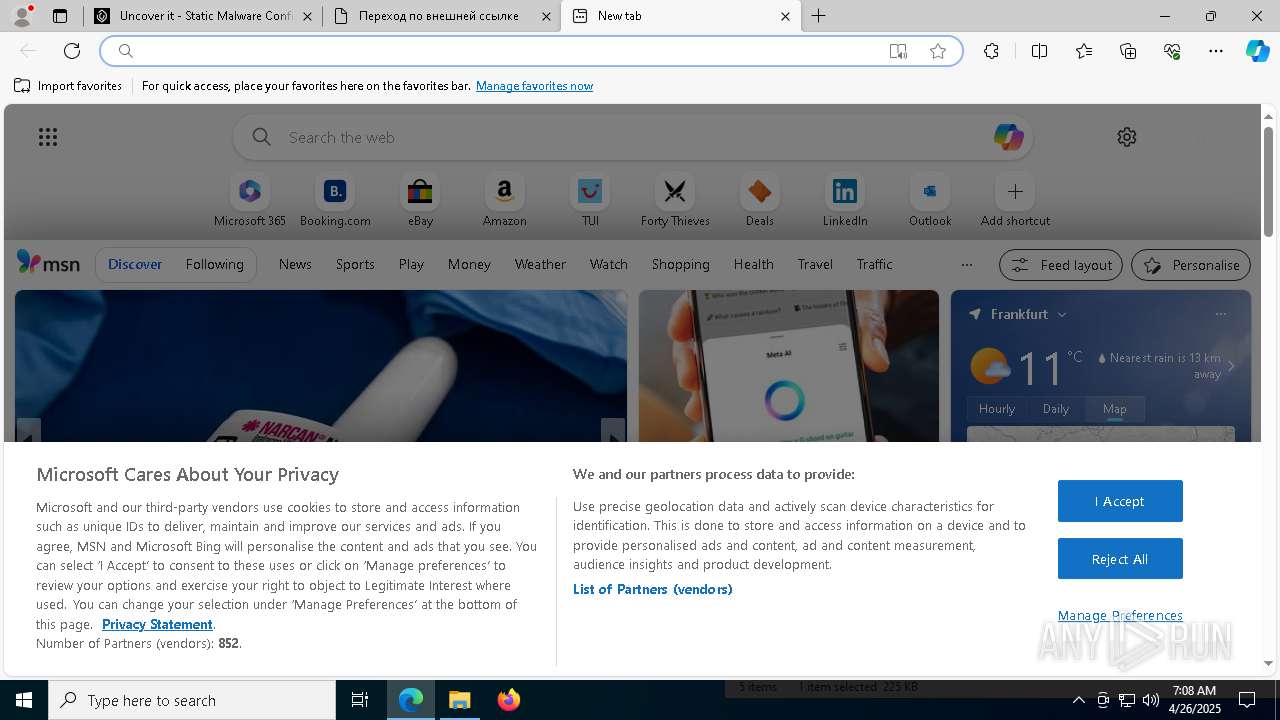
Task: Add this page to favorites with the star
Action: coord(938,51)
